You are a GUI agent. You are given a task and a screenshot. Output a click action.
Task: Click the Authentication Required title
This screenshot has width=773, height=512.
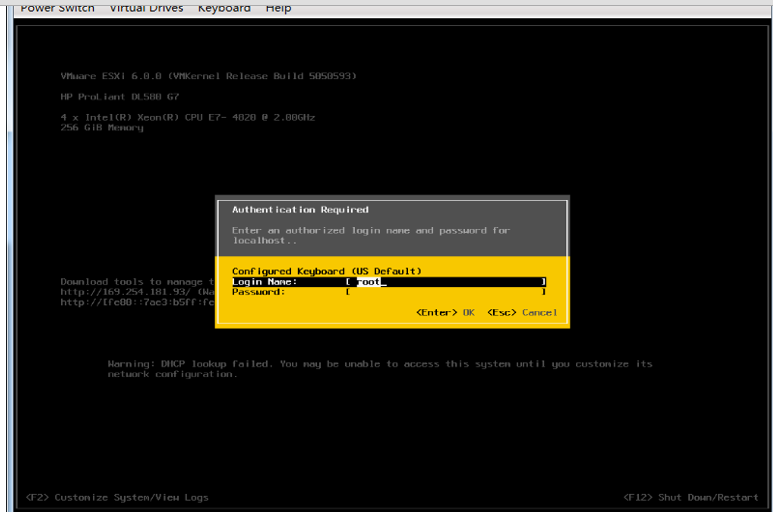click(x=300, y=209)
